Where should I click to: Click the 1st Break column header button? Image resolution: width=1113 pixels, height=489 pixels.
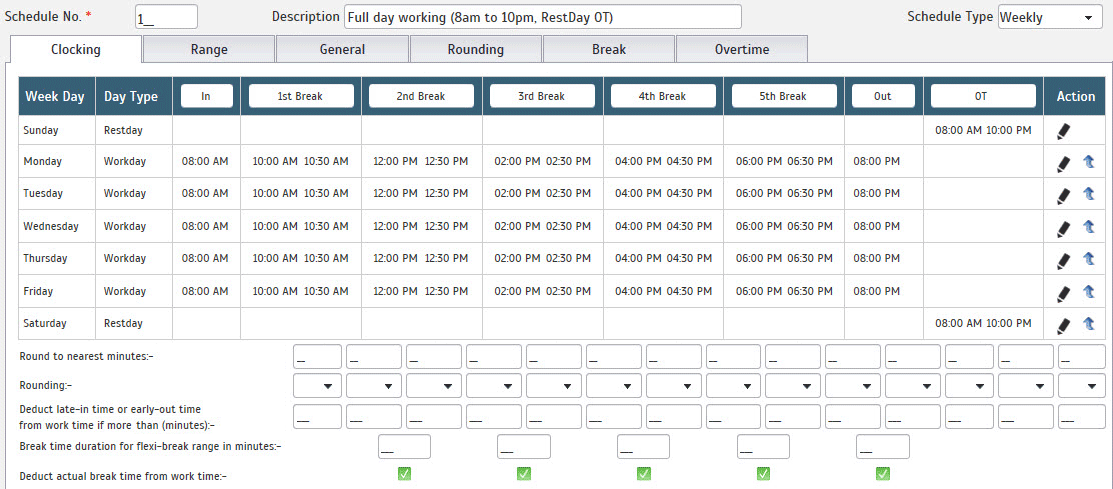(x=301, y=96)
